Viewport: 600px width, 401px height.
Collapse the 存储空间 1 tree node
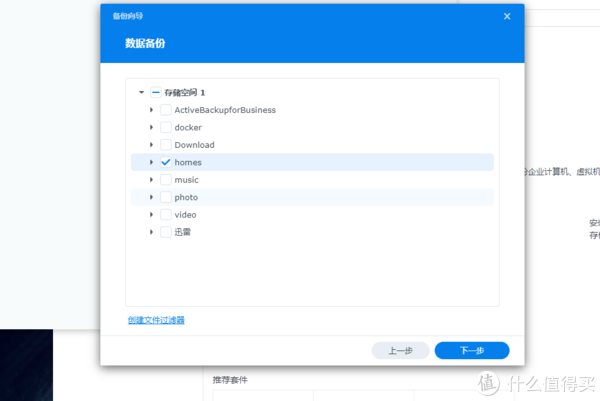click(142, 92)
